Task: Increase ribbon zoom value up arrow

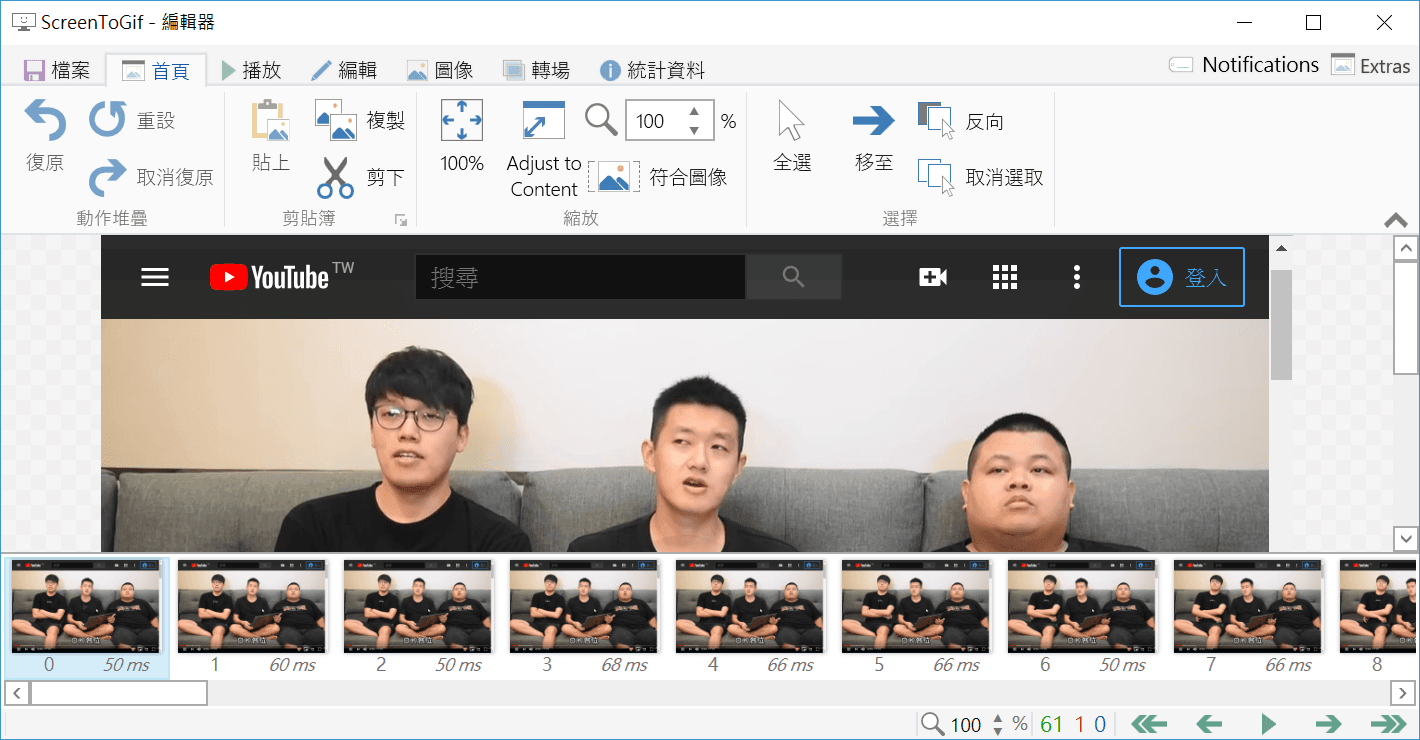Action: (694, 112)
